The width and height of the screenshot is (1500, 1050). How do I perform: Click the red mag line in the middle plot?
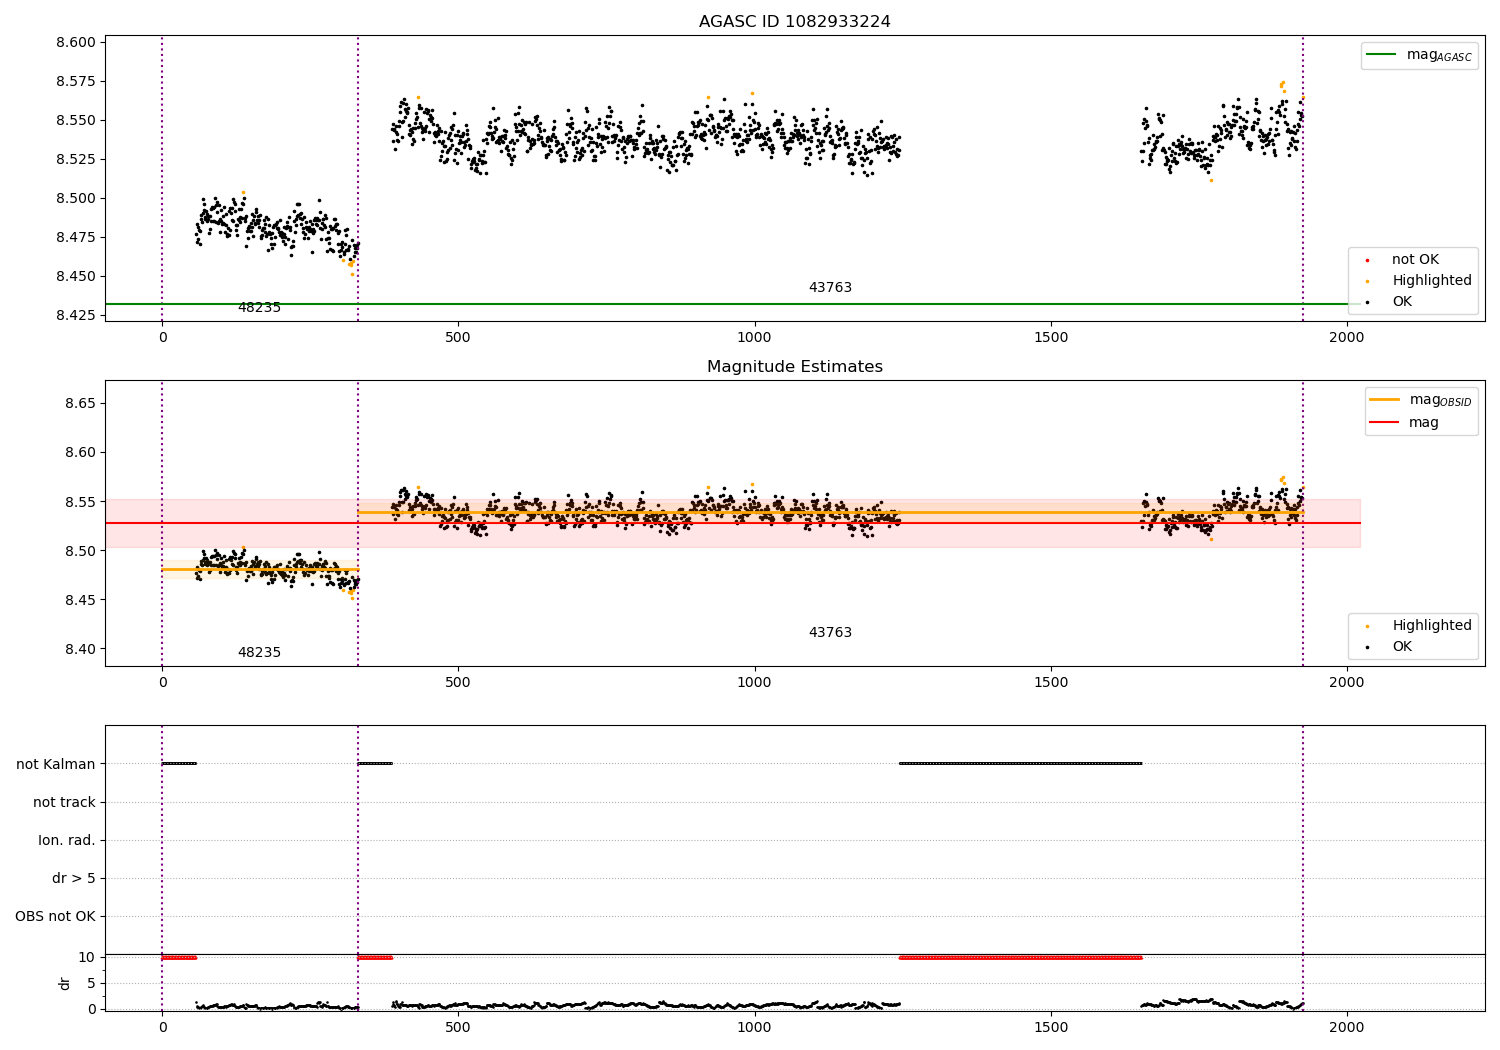(732, 523)
